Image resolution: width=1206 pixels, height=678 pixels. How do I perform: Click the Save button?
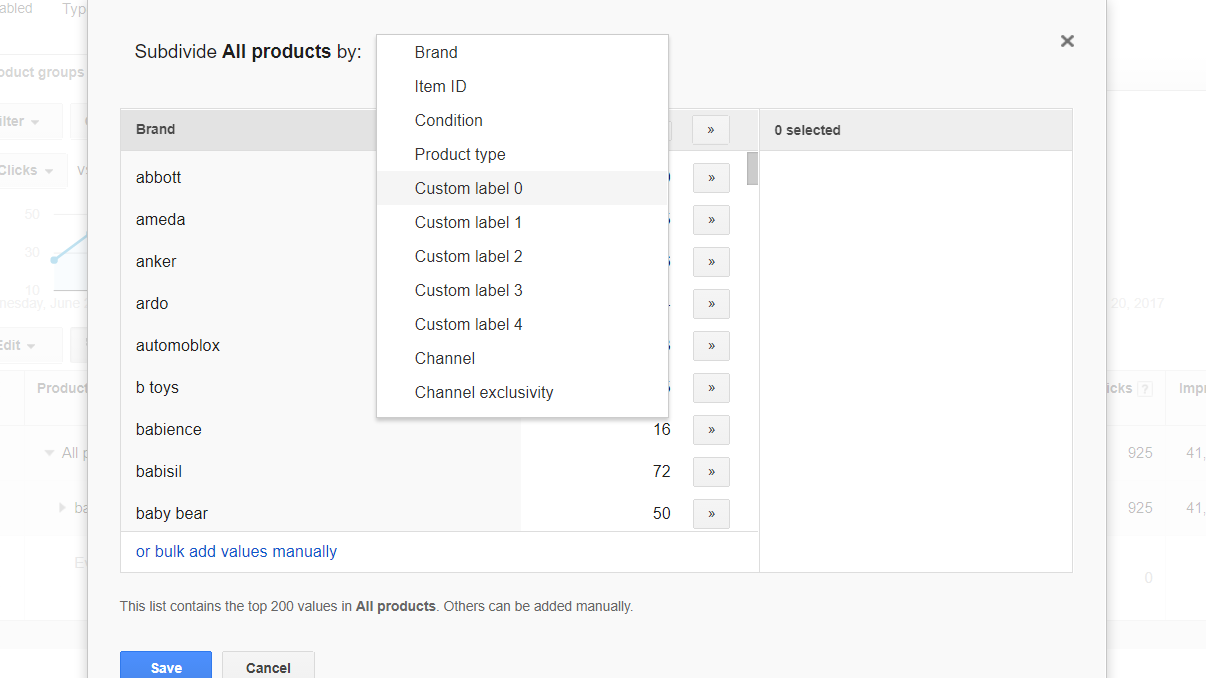[x=166, y=667]
